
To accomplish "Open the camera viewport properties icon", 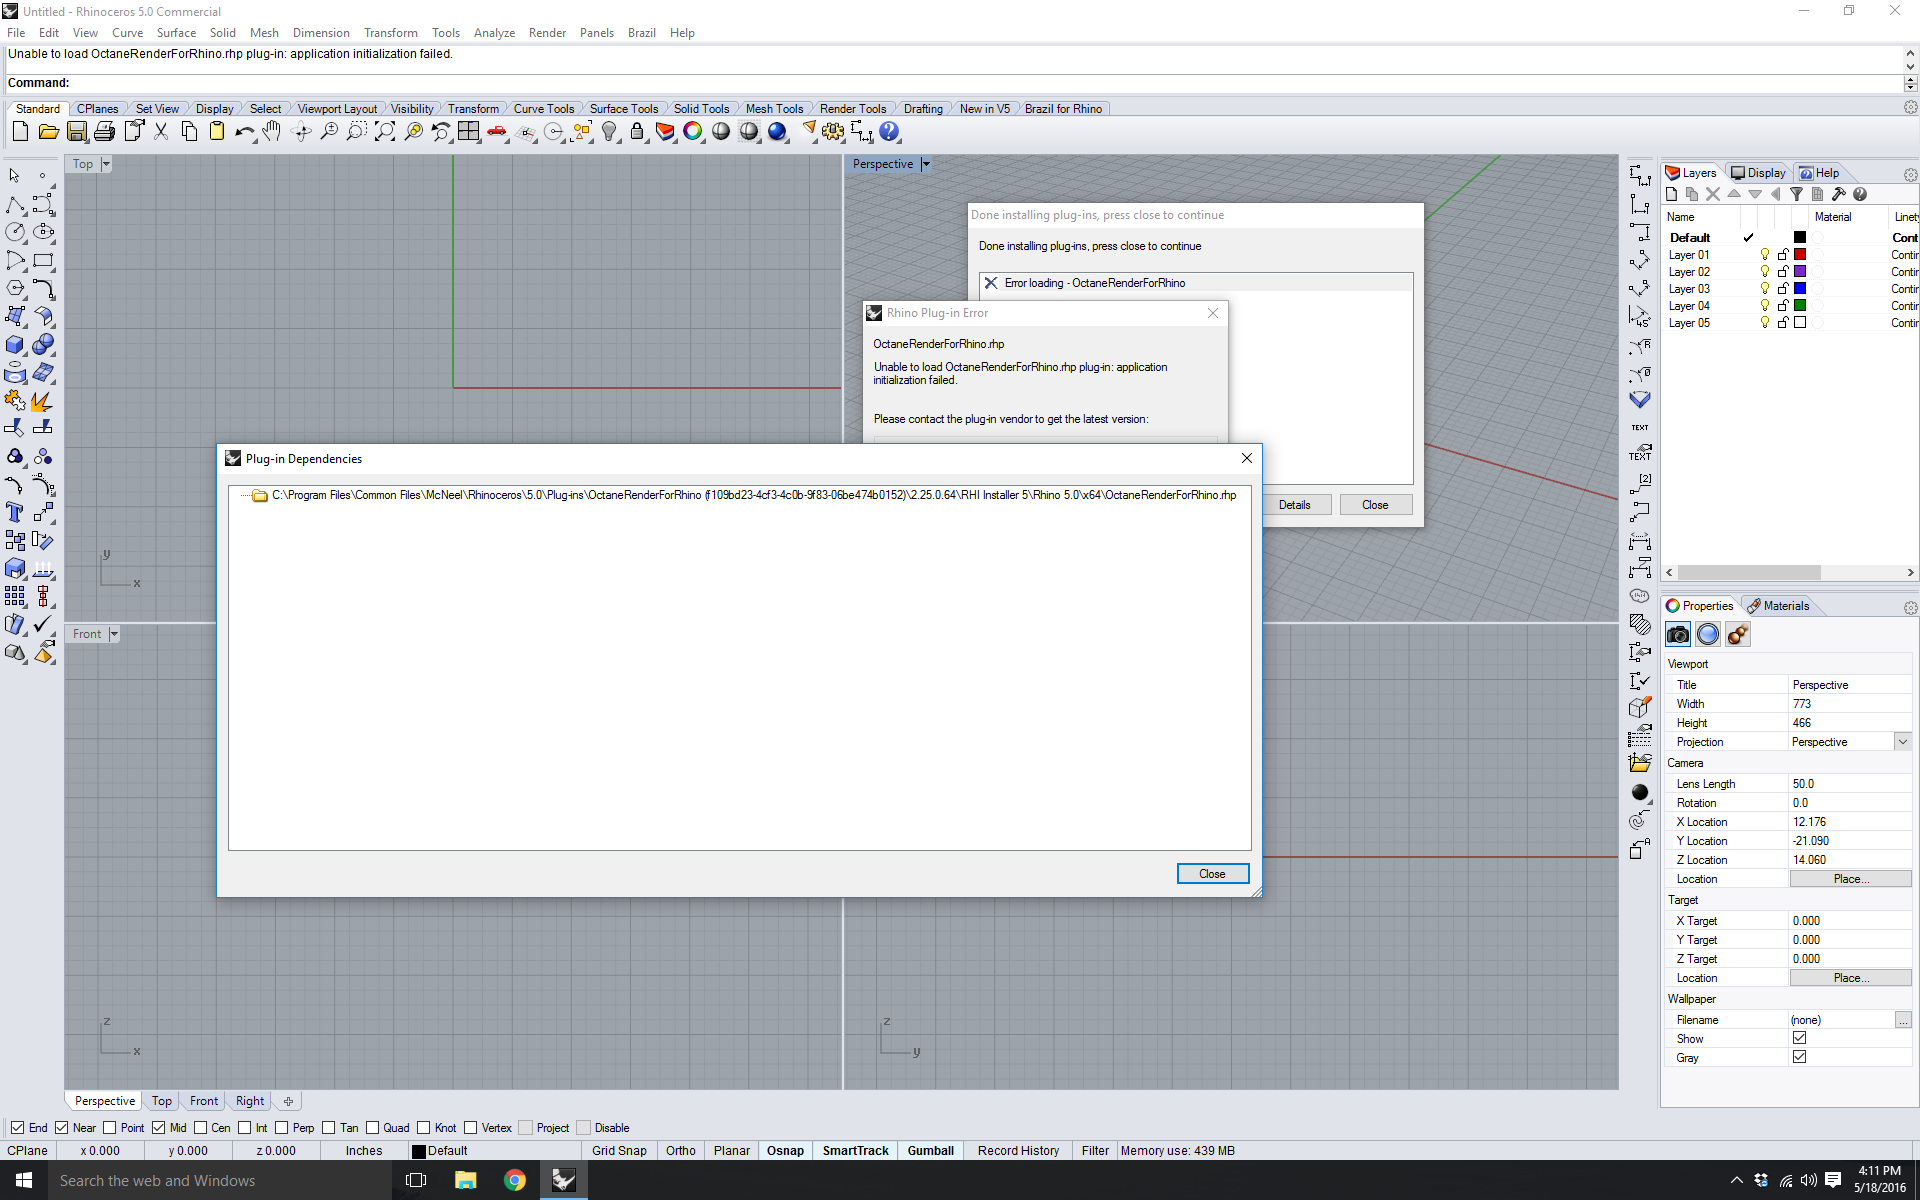I will coord(1677,635).
